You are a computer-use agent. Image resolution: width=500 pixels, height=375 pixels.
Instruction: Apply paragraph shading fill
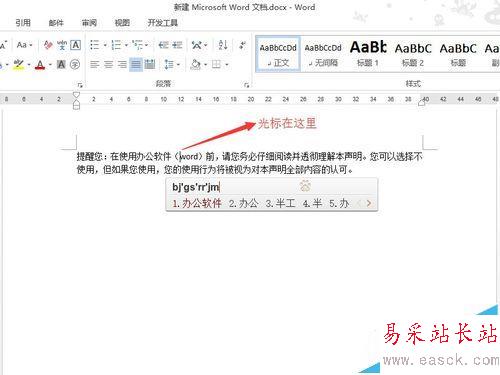click(196, 64)
